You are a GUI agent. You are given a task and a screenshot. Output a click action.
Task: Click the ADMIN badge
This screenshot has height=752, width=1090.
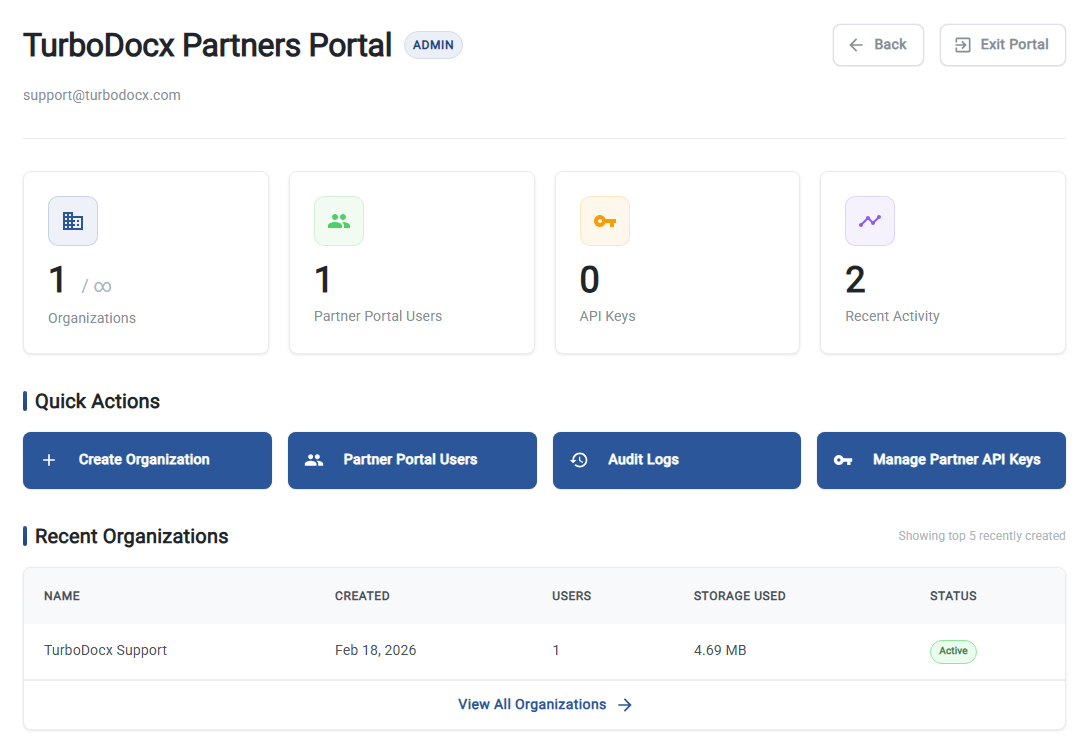point(433,45)
